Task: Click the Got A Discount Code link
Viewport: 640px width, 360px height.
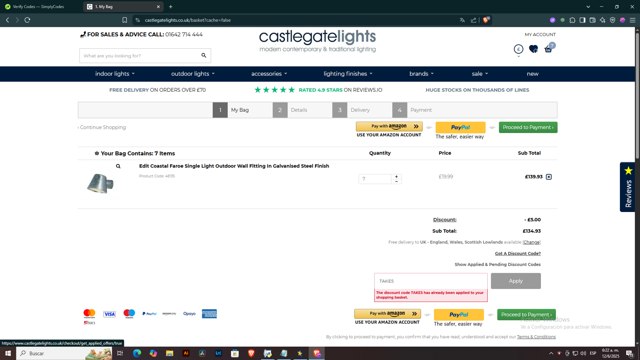Action: (518, 253)
